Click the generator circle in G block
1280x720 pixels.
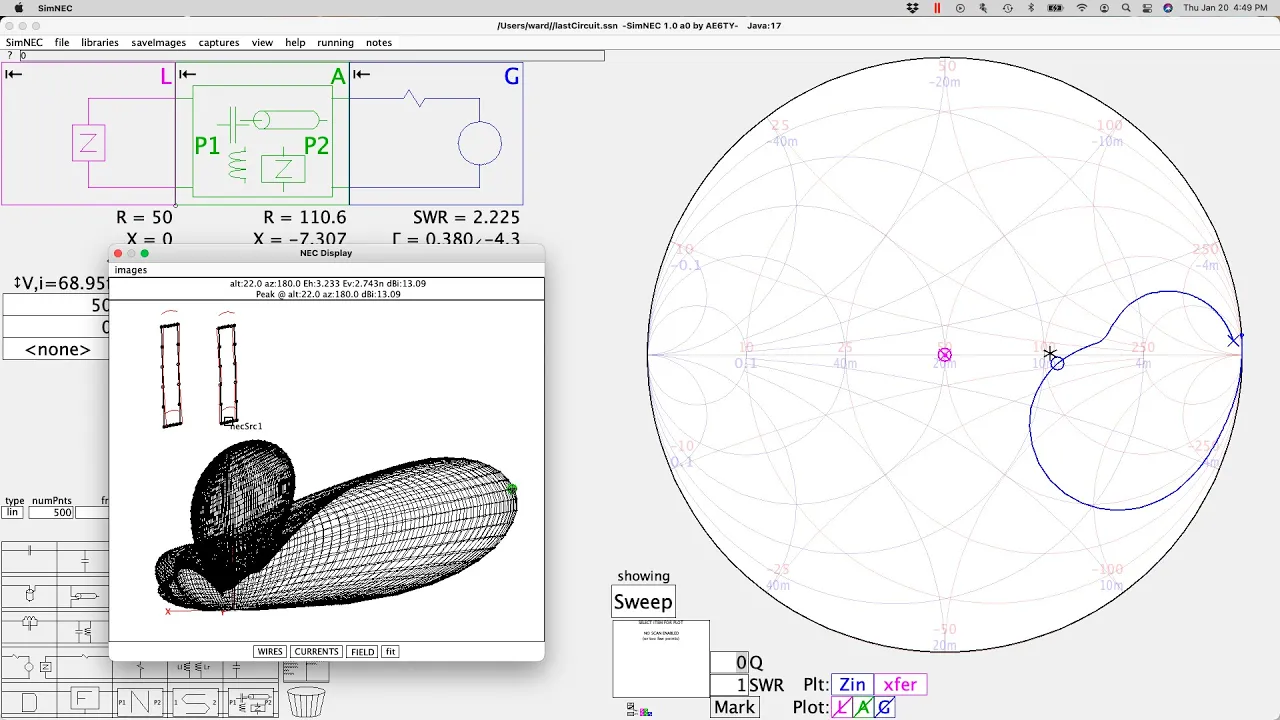(480, 144)
